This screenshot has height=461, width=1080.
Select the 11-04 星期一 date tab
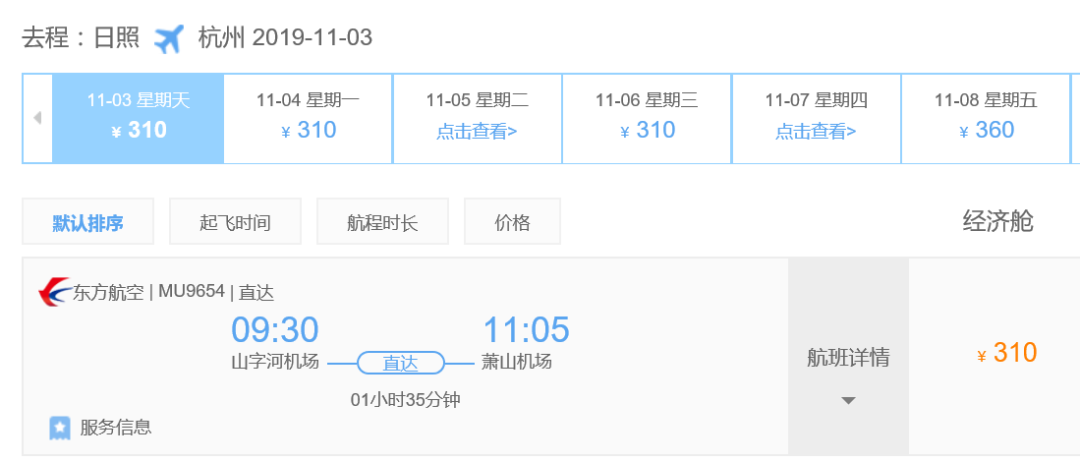(x=308, y=117)
